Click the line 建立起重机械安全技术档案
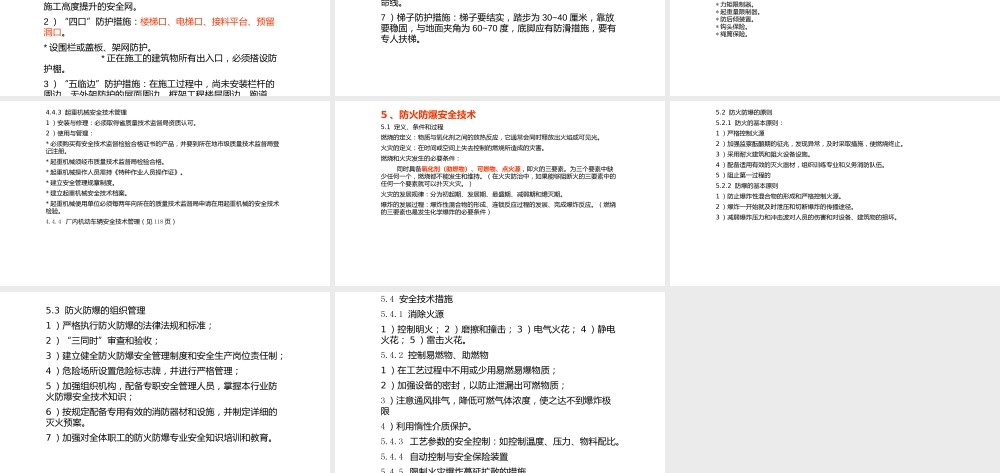This screenshot has height=473, width=1000. [x=87, y=193]
